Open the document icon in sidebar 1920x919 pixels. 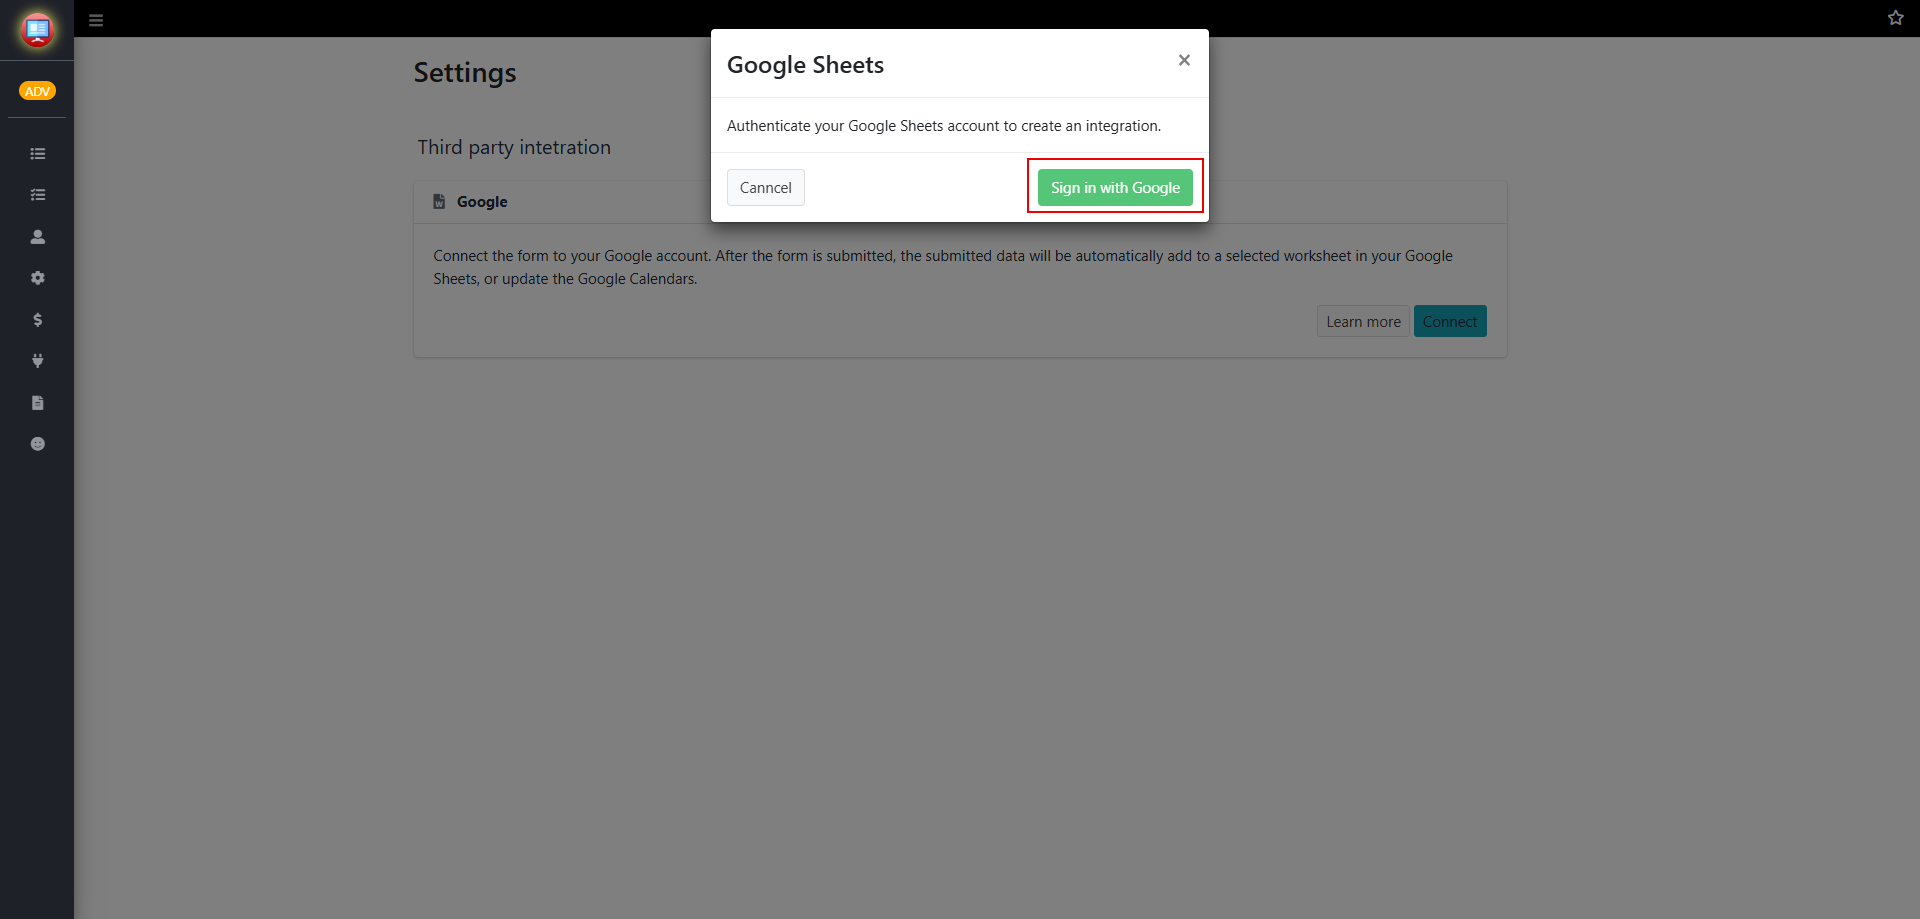point(38,403)
